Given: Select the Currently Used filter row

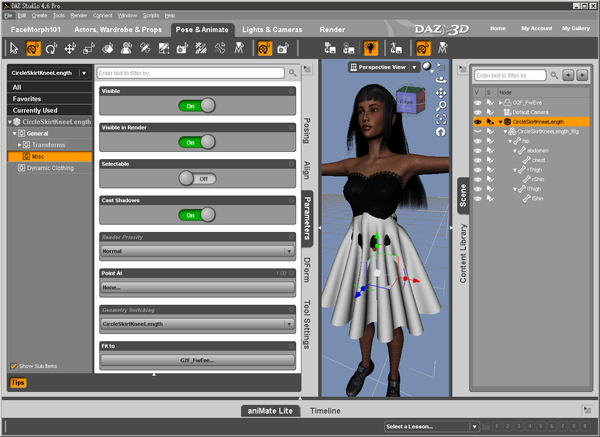Looking at the screenshot, I should [50, 110].
